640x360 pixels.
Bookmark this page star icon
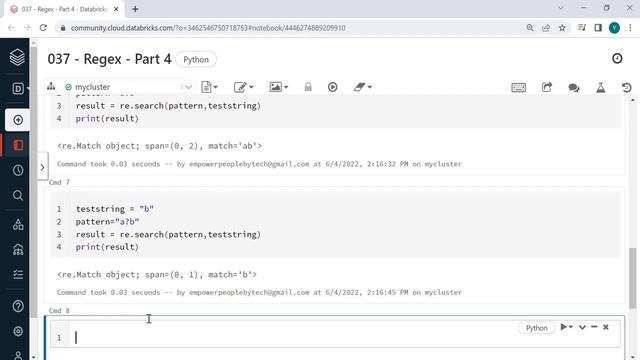[562, 28]
